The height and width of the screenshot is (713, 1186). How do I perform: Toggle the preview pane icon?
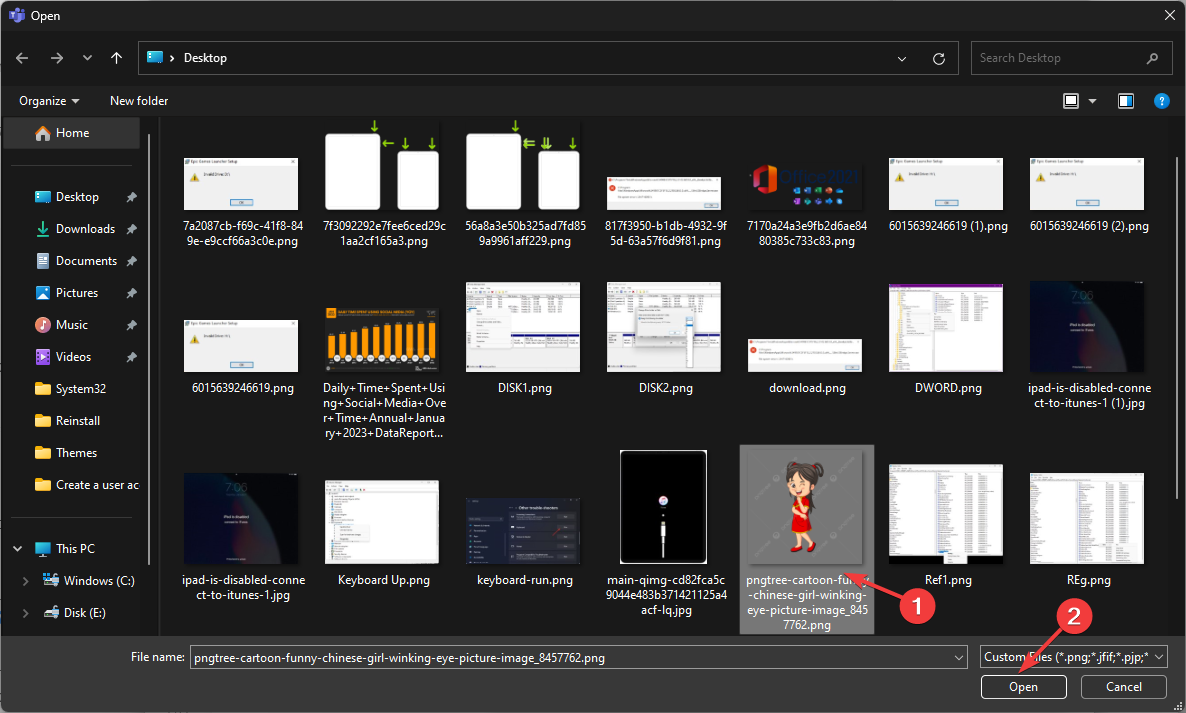click(x=1126, y=101)
